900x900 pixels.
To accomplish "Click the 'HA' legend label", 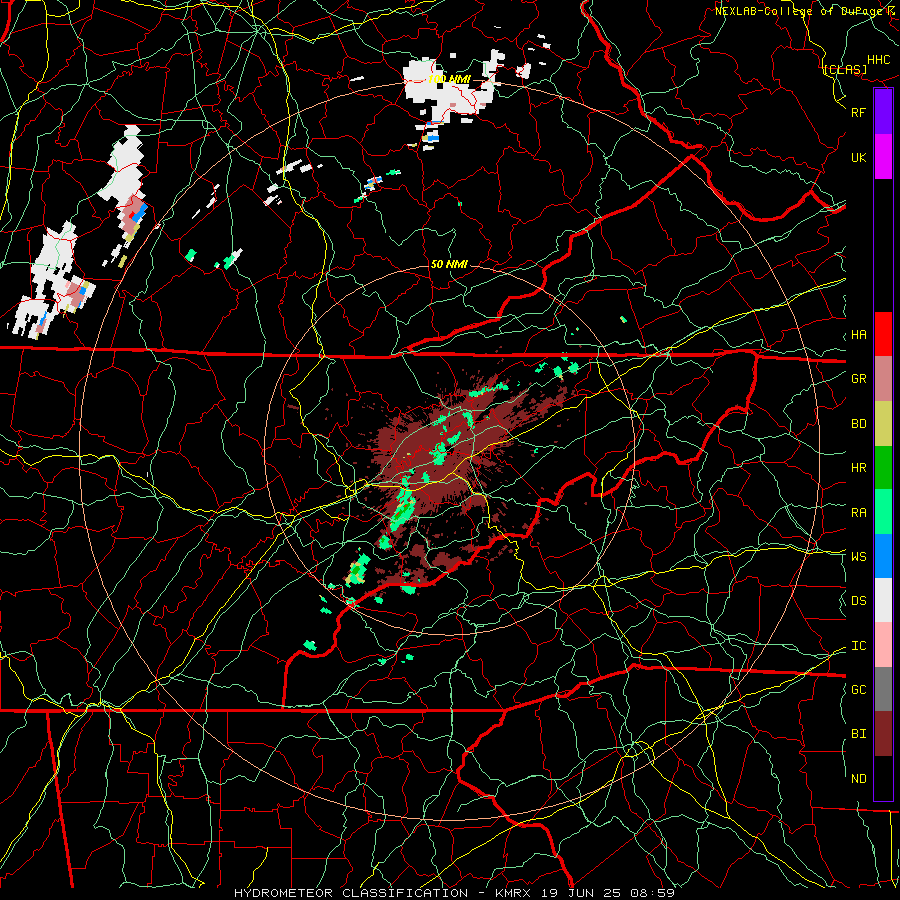I will [x=858, y=335].
